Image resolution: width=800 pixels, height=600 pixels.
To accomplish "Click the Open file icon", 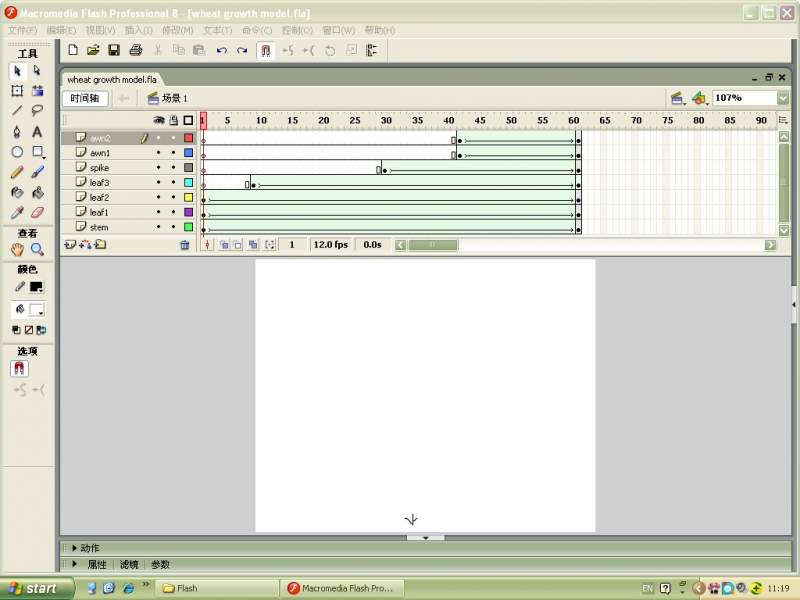I will pos(93,50).
